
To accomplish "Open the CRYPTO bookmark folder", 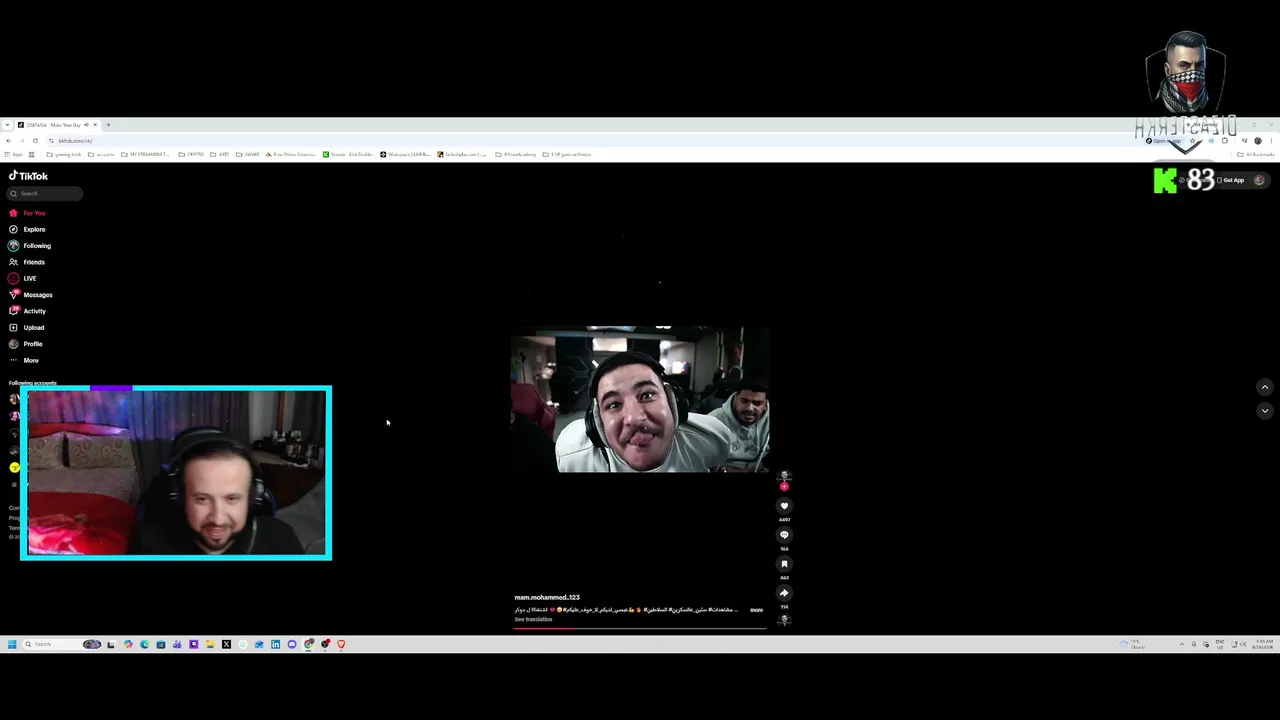I will click(x=192, y=155).
